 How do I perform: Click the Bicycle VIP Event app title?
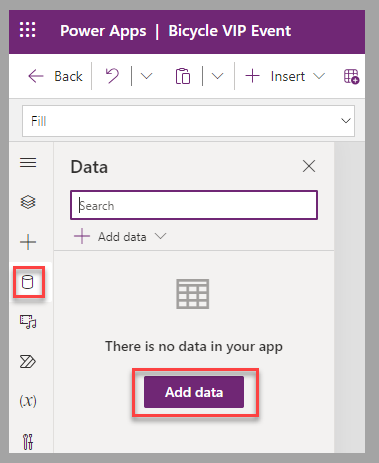pos(230,31)
